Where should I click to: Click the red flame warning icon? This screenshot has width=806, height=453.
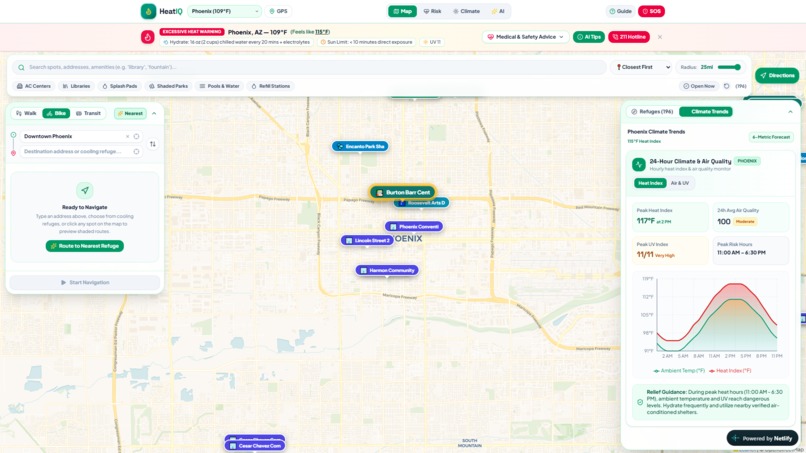[148, 37]
